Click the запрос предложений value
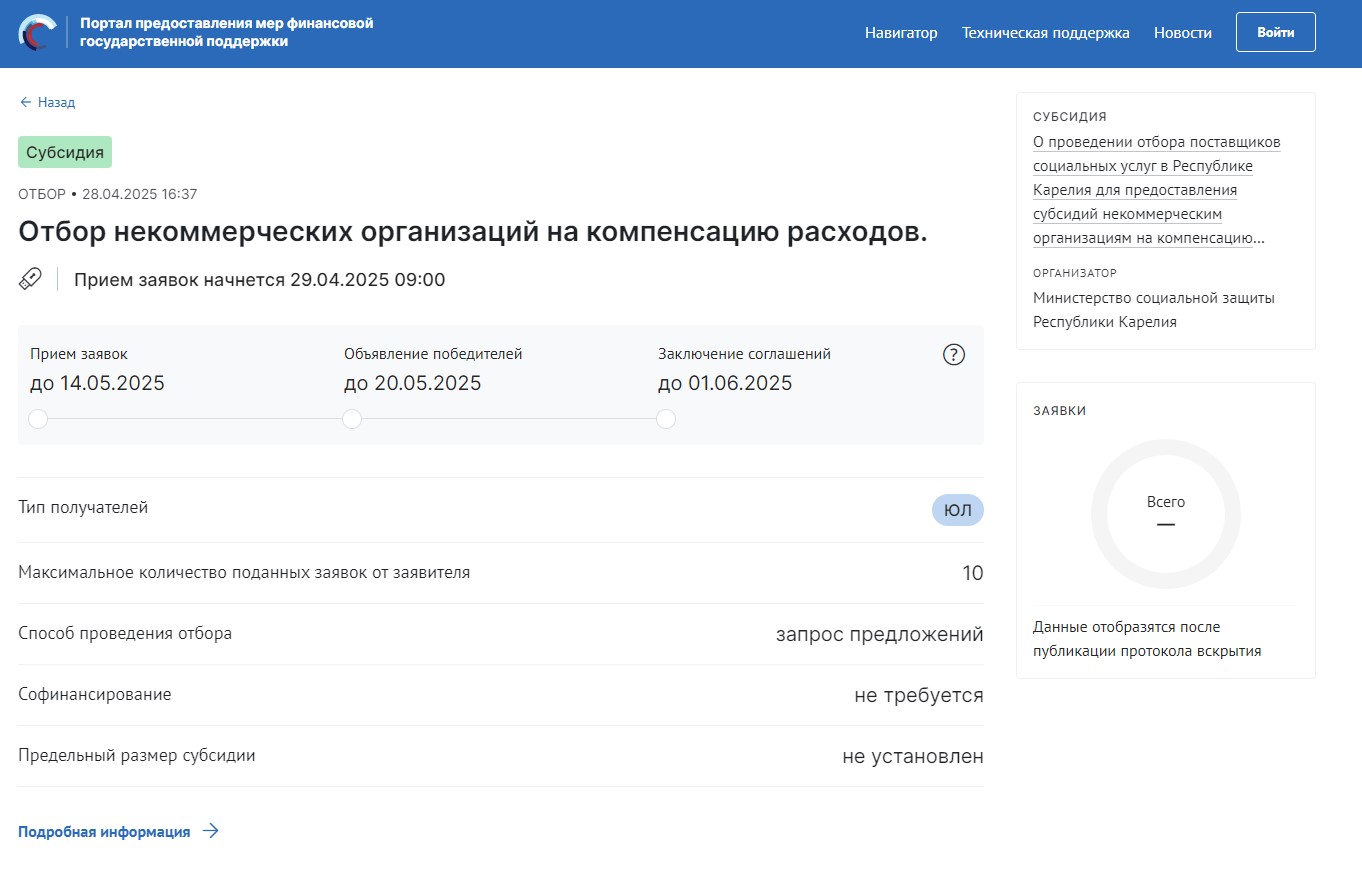Viewport: 1362px width, 878px height. tap(879, 635)
